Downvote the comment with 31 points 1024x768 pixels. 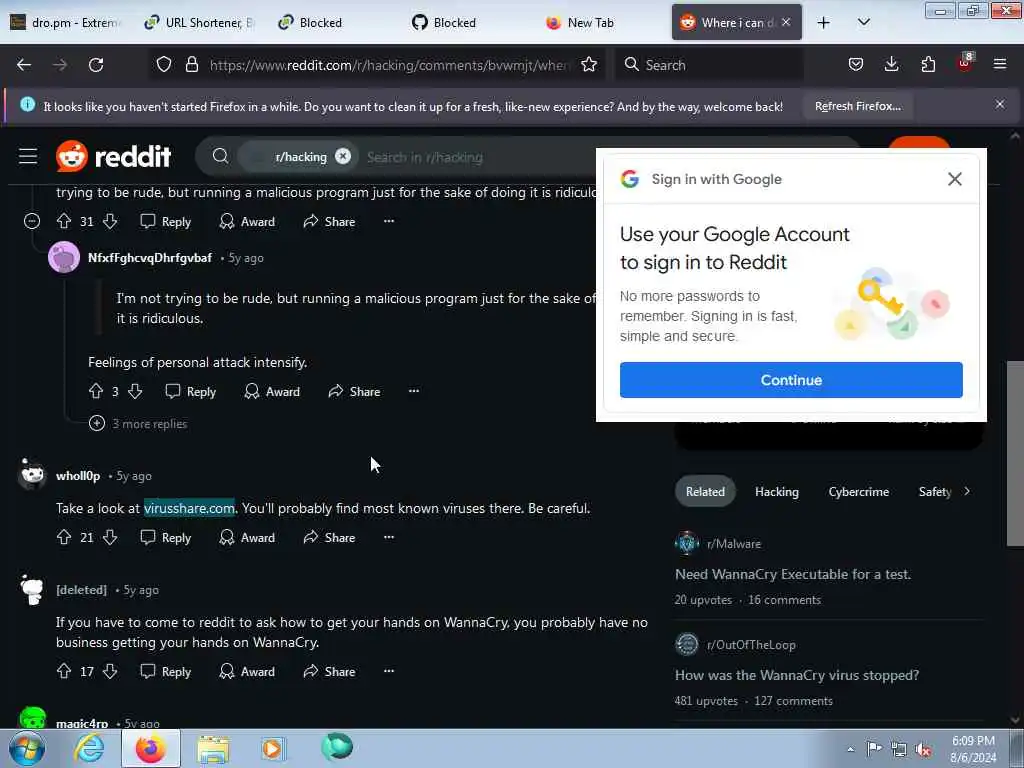click(110, 221)
